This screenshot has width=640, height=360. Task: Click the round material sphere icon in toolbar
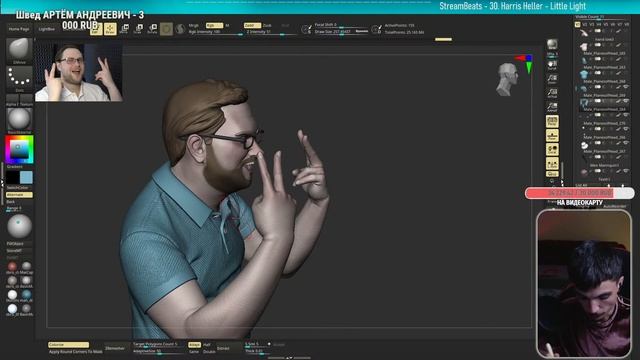[x=166, y=29]
